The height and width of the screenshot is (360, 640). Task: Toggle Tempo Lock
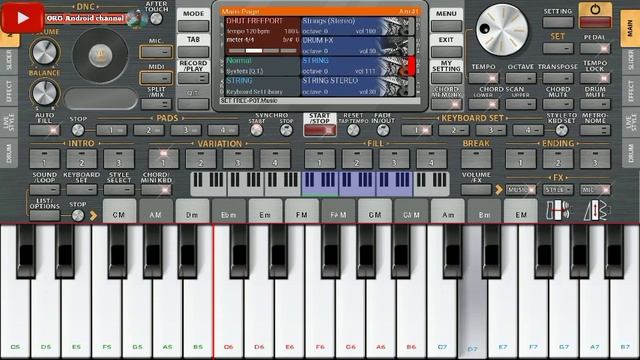pyautogui.click(x=595, y=78)
